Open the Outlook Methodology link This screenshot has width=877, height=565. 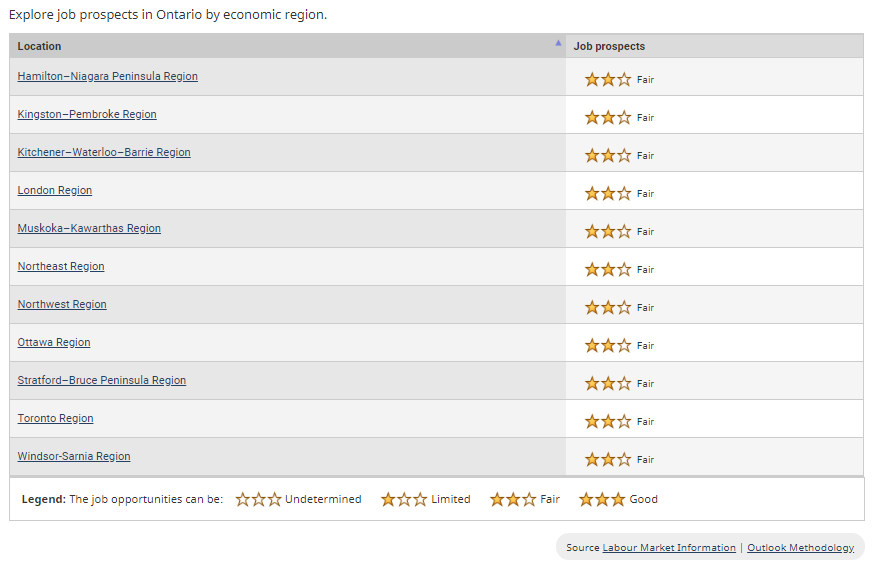(x=800, y=548)
